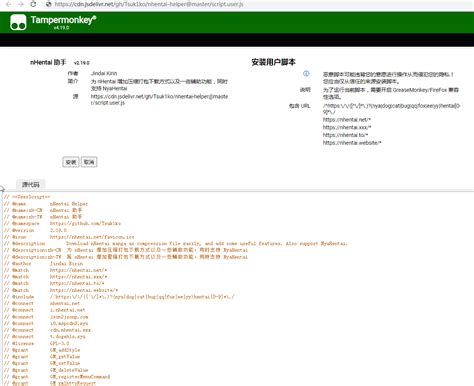Reload the page with the refresh icon

pos(33,4)
